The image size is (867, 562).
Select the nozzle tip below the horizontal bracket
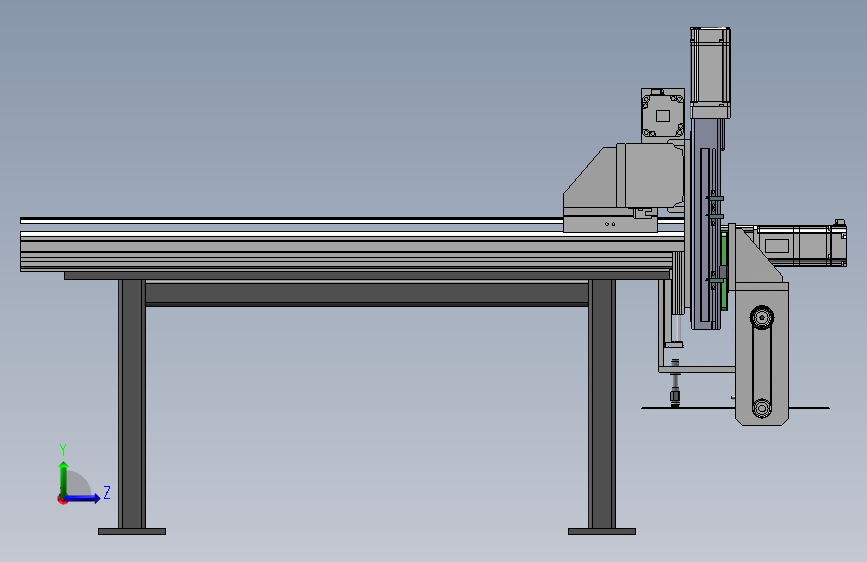tap(675, 398)
